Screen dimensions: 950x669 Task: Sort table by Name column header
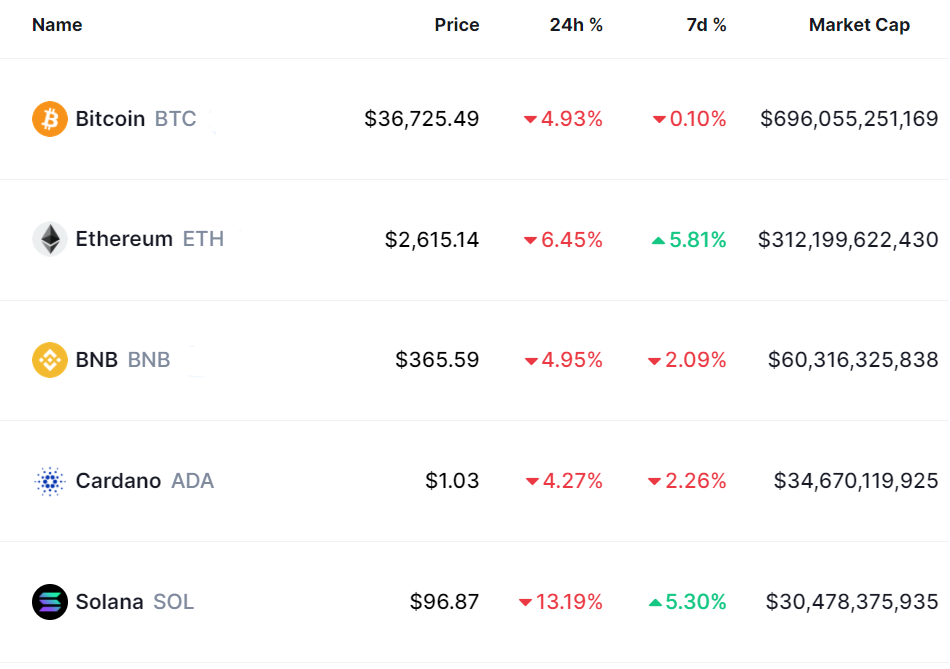[57, 25]
